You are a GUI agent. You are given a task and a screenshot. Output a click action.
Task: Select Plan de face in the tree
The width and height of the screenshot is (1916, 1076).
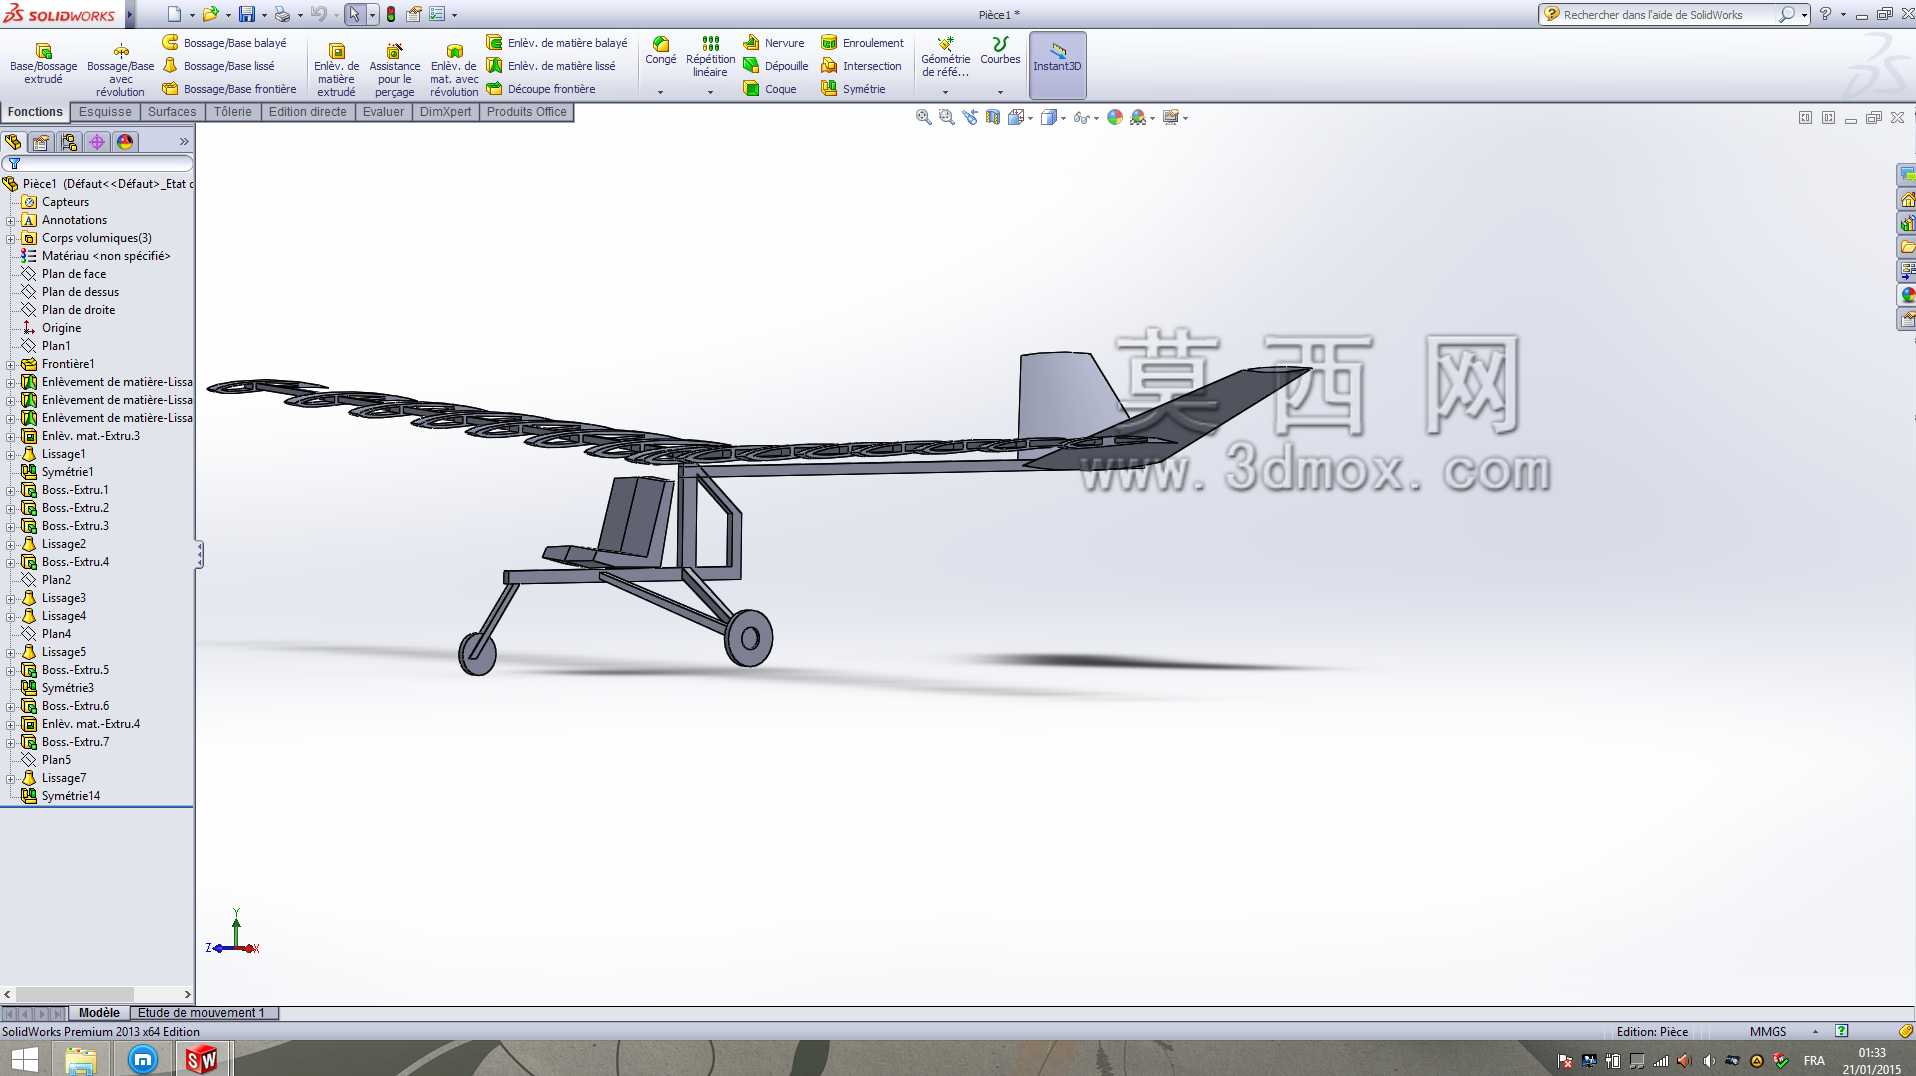click(x=73, y=274)
